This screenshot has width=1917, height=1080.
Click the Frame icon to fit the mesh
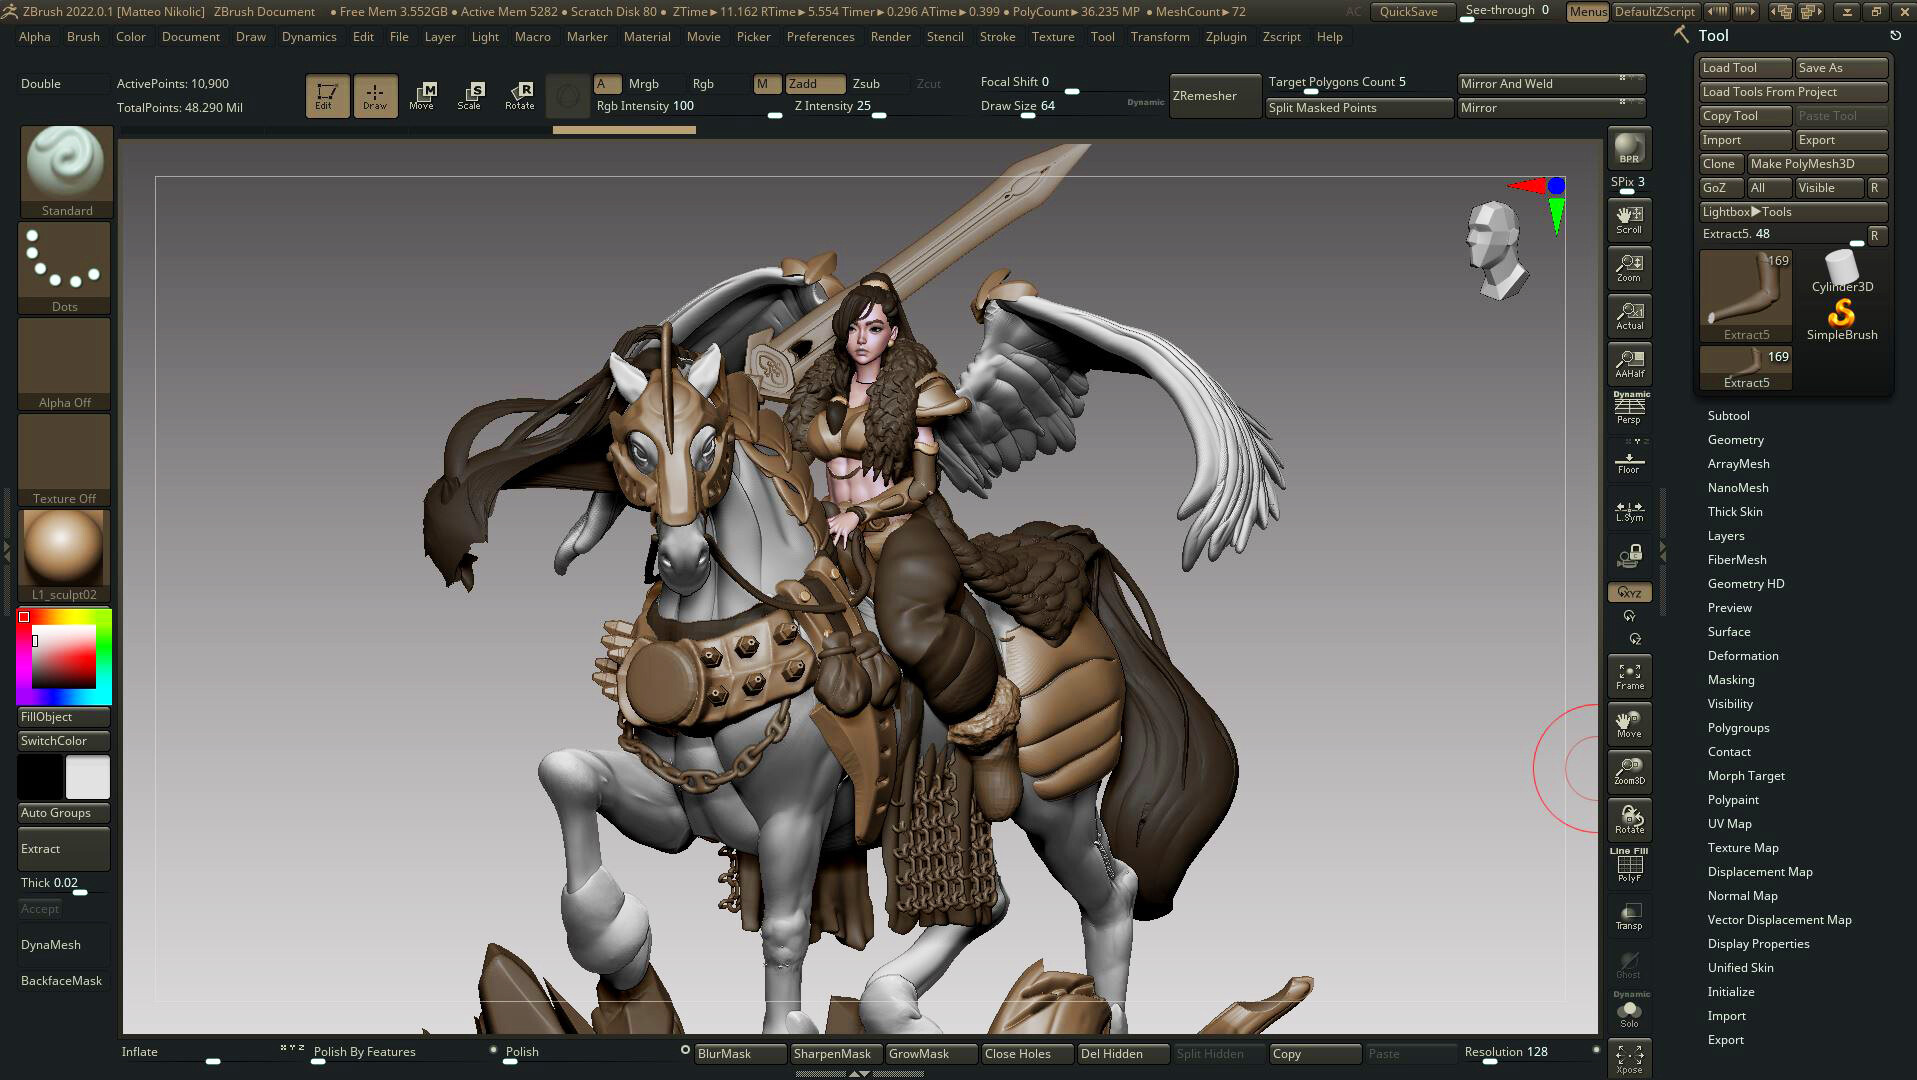pyautogui.click(x=1629, y=676)
